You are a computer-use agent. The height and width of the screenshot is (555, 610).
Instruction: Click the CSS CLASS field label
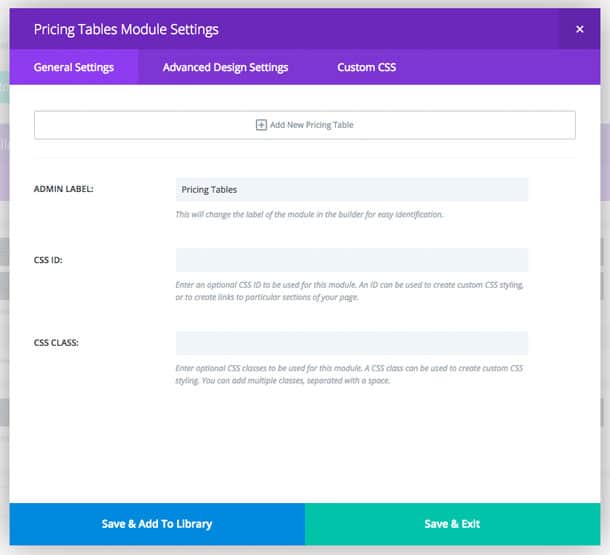(56, 343)
